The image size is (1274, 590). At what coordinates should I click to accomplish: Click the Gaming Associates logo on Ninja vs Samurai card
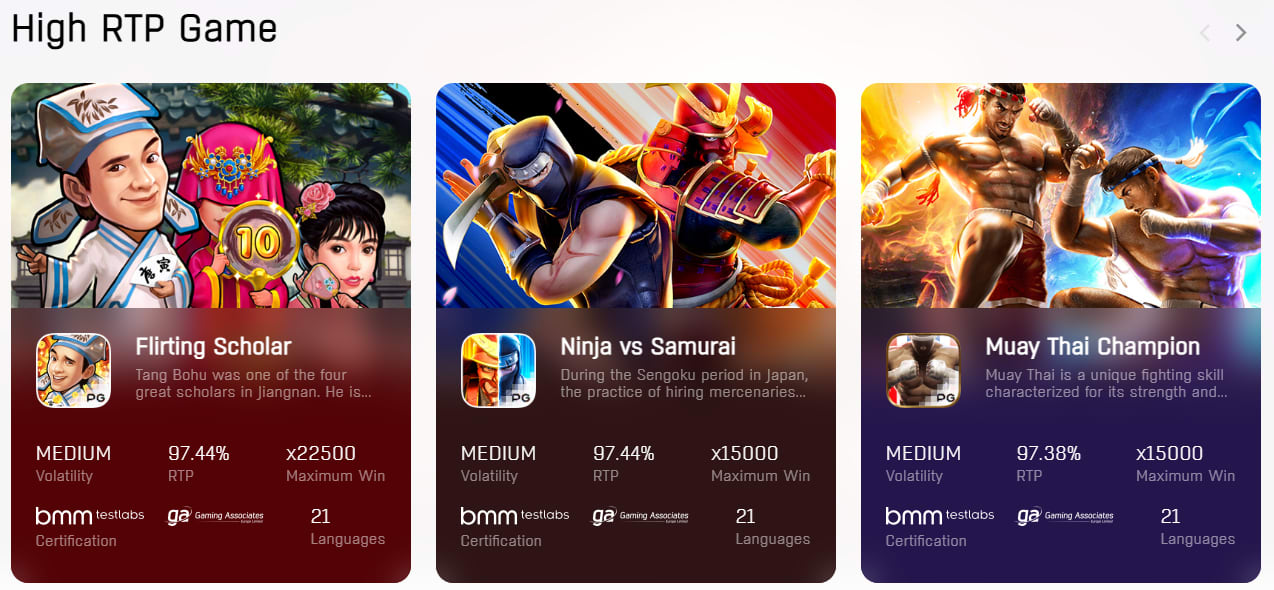click(640, 516)
